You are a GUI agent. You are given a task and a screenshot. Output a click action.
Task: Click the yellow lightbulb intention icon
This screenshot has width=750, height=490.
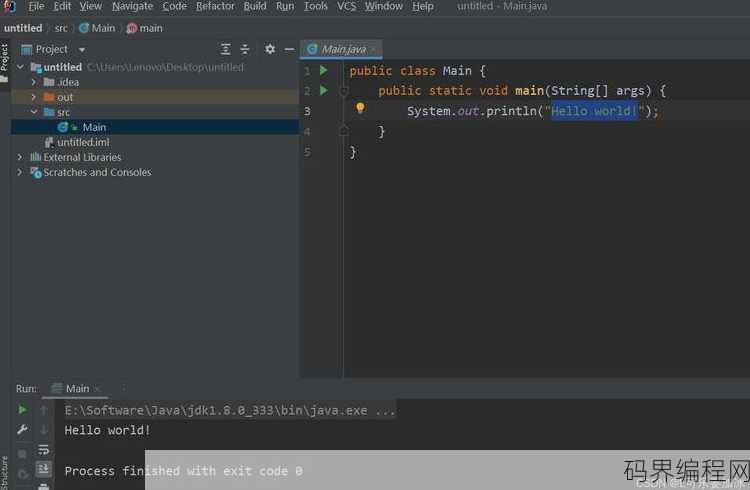pyautogui.click(x=360, y=108)
